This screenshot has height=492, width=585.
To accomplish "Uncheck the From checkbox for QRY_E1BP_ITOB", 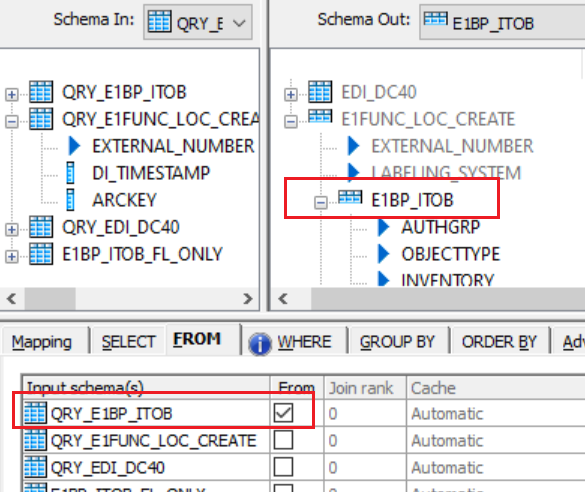I will 283,413.
